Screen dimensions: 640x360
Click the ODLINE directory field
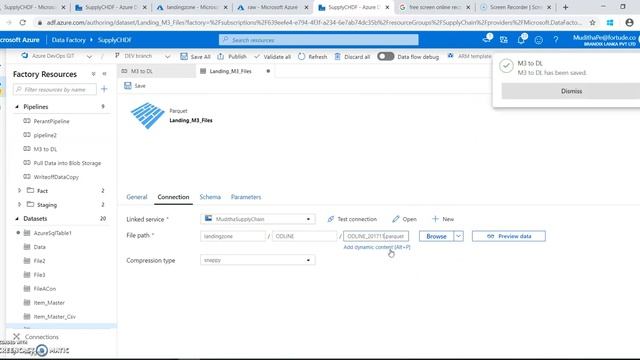tap(304, 236)
